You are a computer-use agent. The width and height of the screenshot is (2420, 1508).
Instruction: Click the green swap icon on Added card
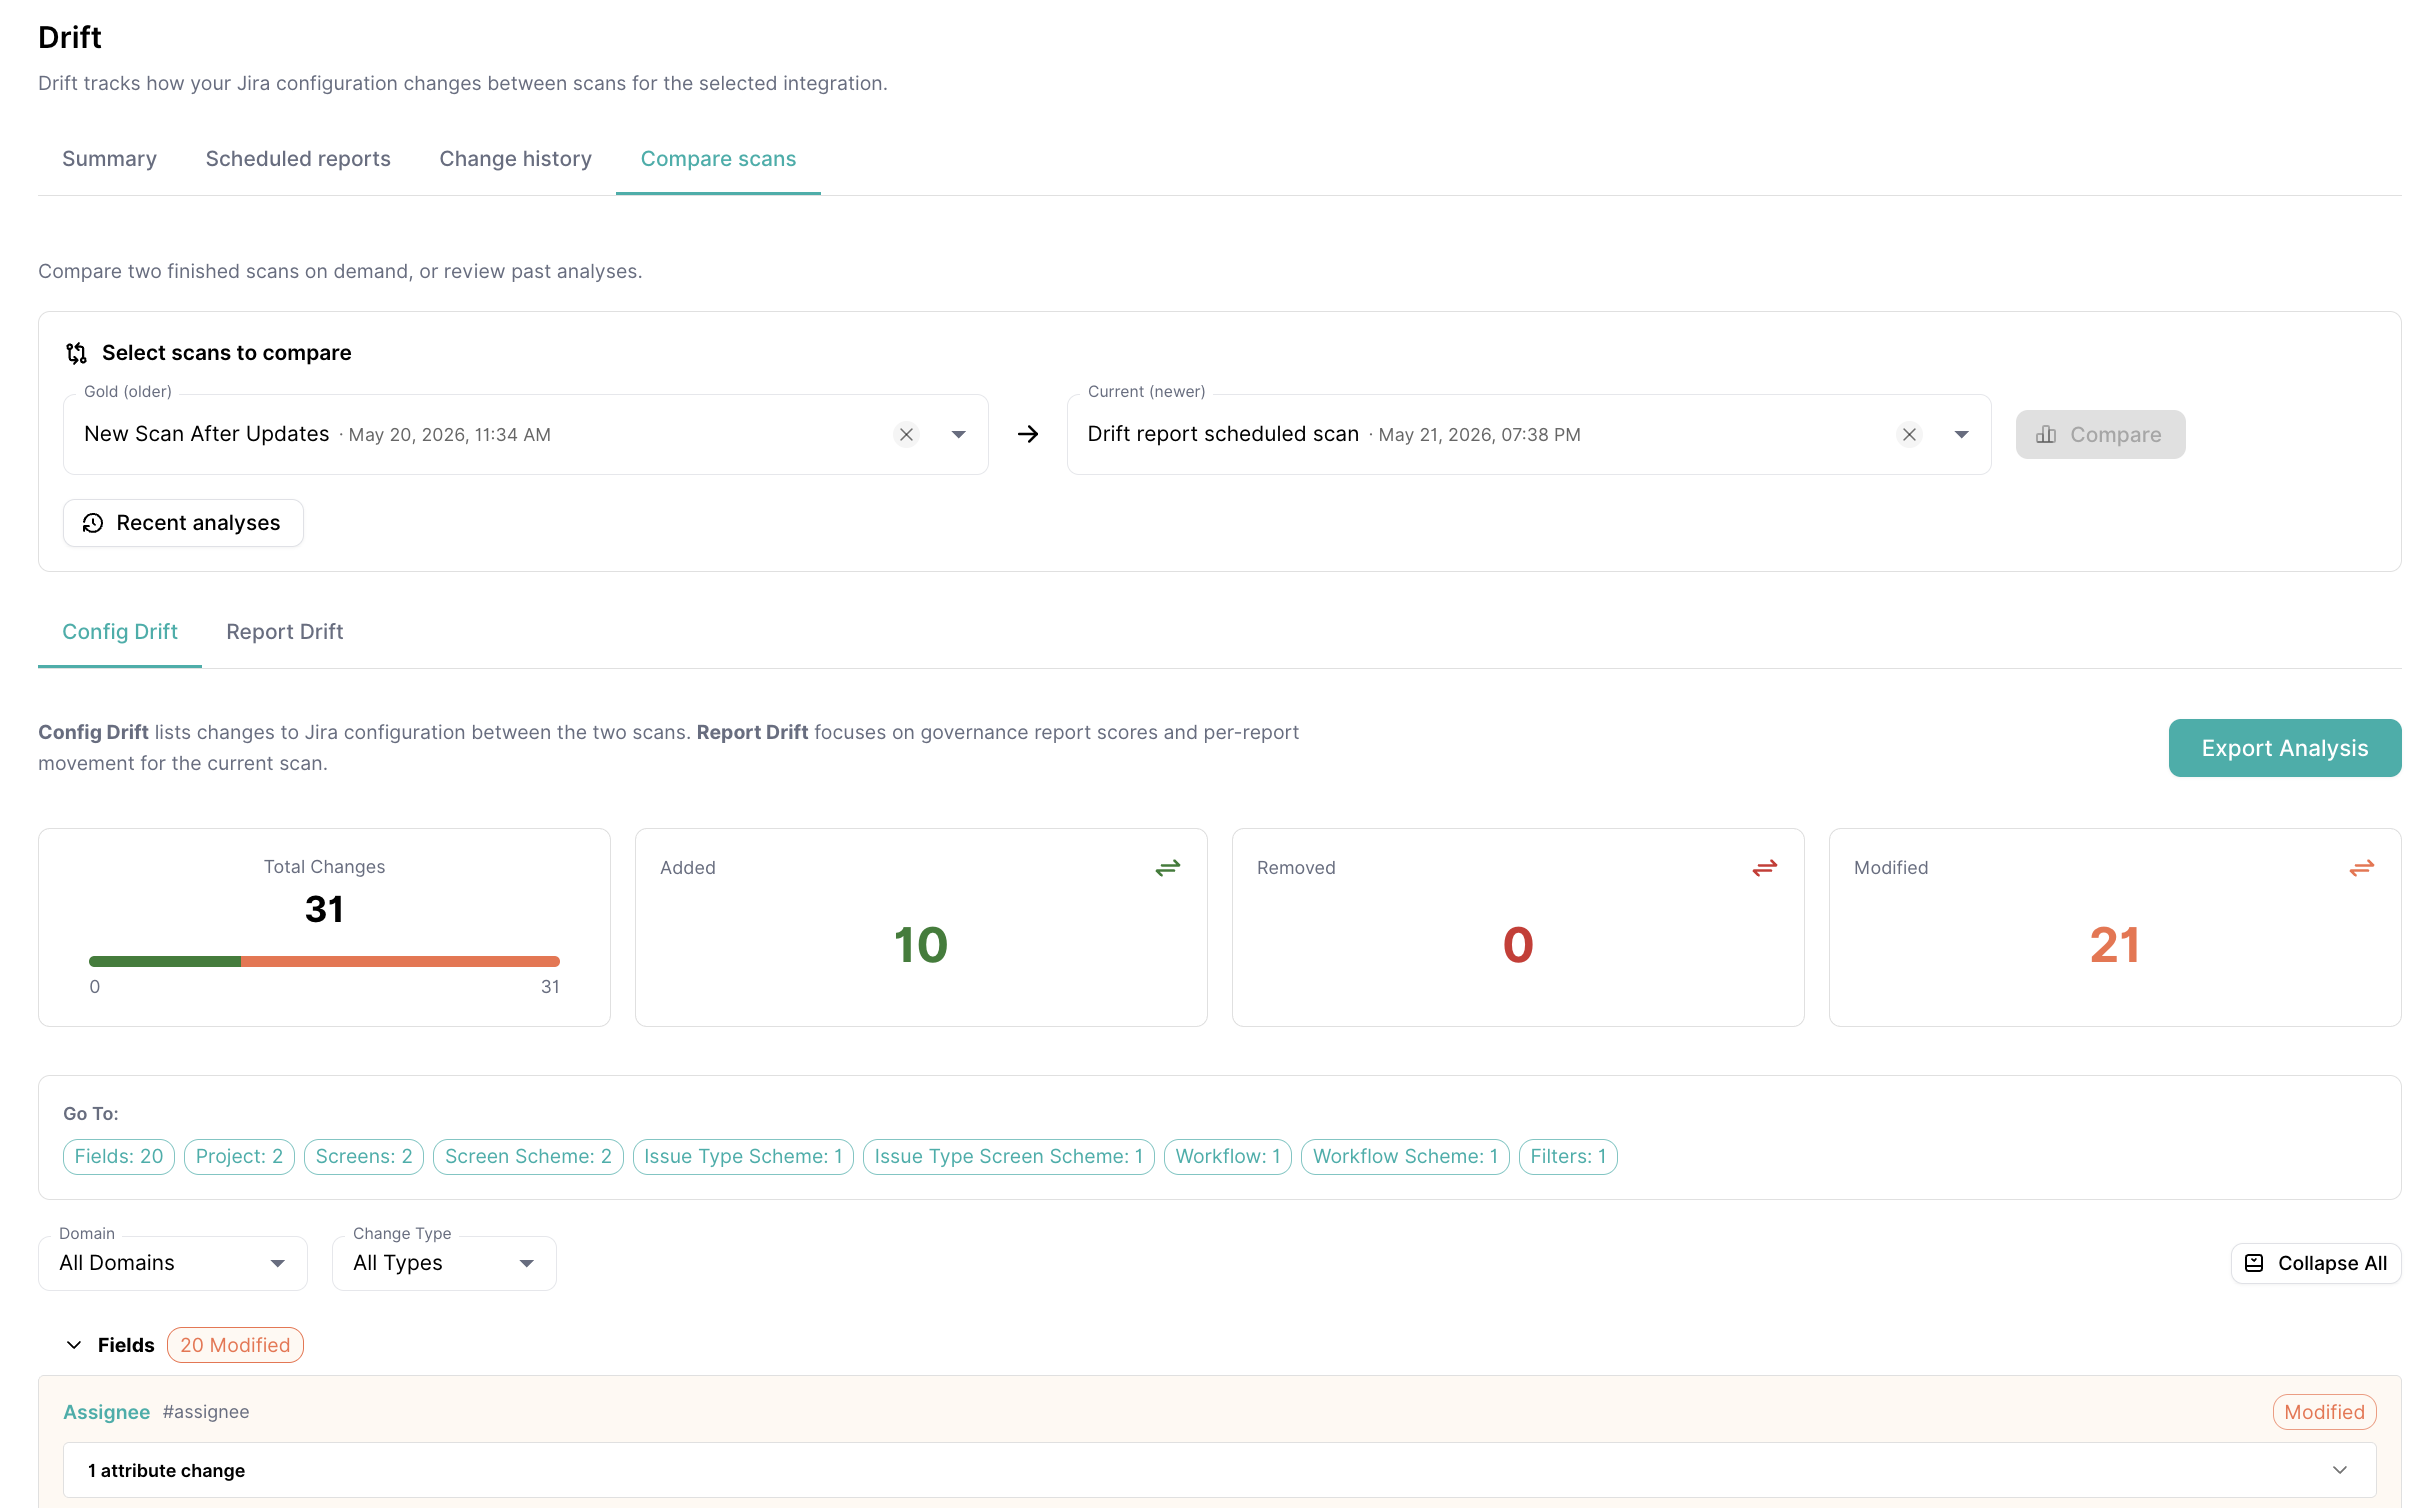click(x=1168, y=868)
